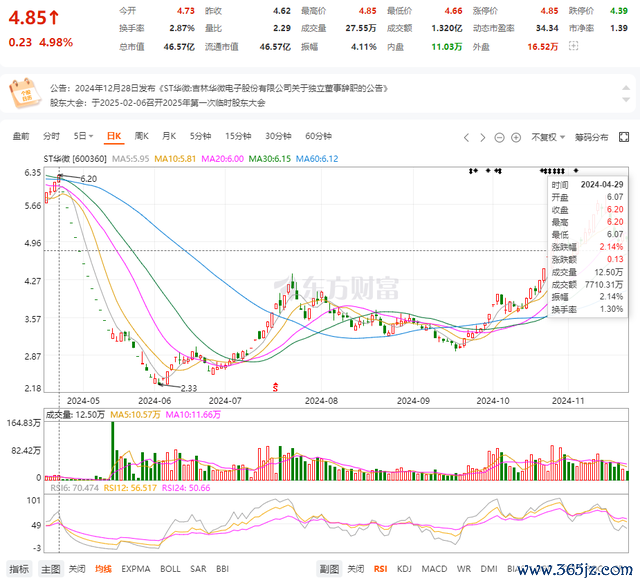Switch to 分时 intraday tab
Image resolution: width=640 pixels, height=585 pixels.
point(51,136)
